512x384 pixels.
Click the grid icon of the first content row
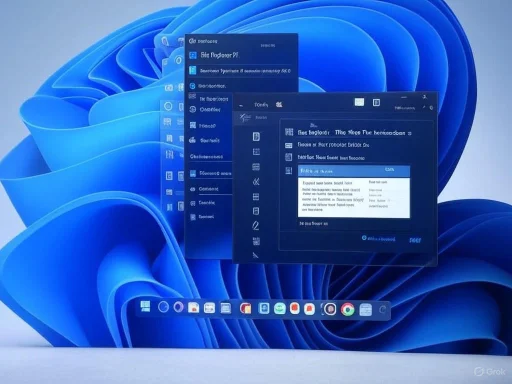[x=289, y=132]
